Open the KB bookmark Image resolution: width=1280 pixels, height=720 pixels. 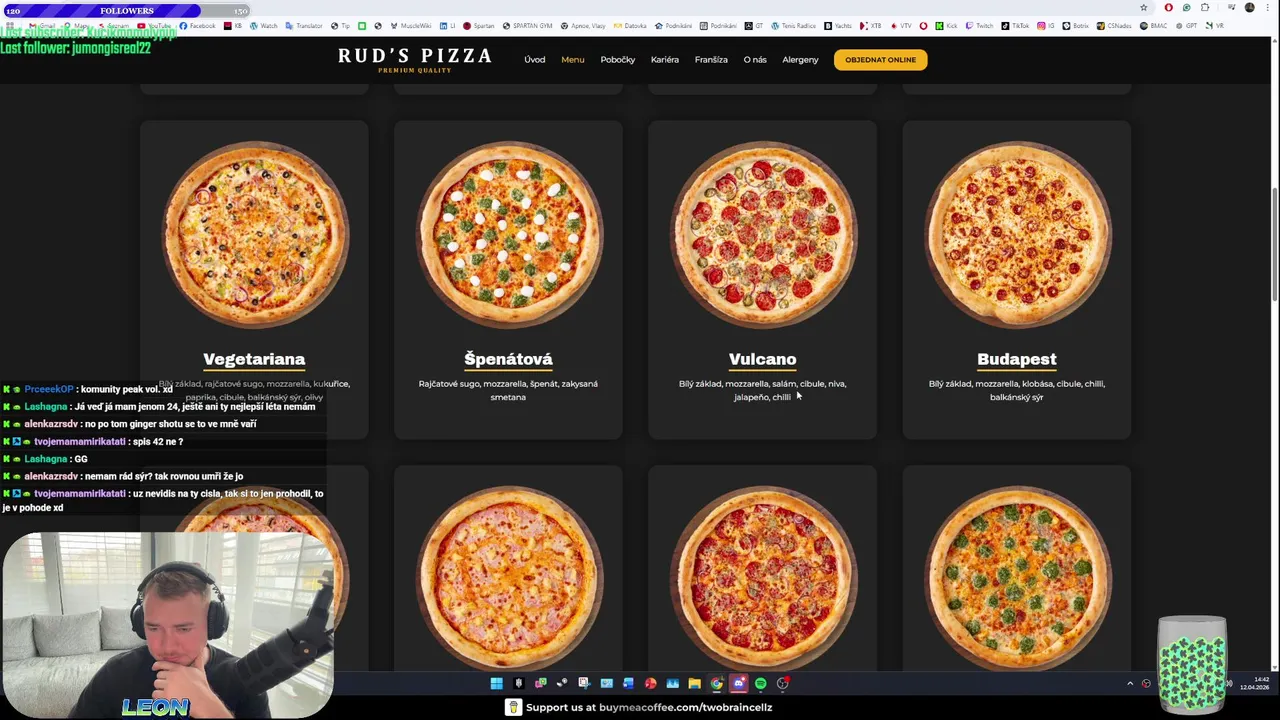tap(233, 26)
